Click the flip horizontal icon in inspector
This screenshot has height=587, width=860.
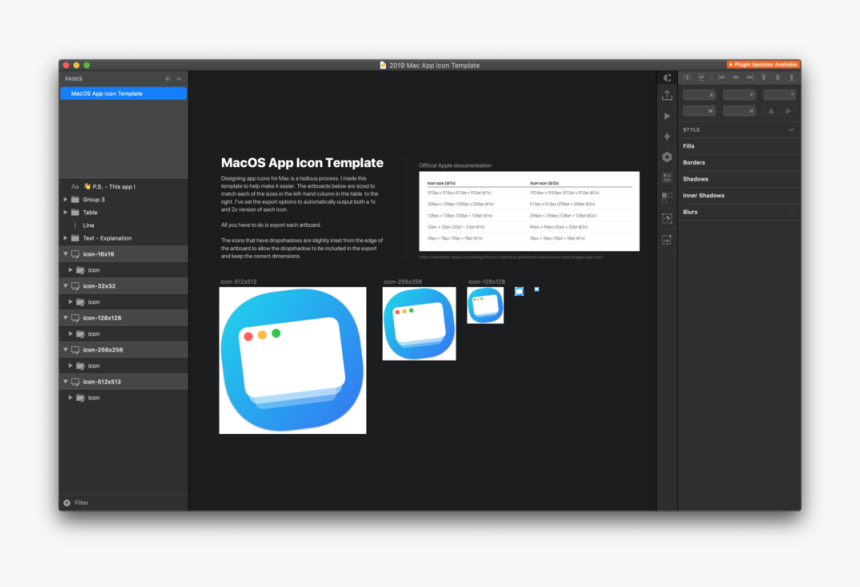click(771, 111)
